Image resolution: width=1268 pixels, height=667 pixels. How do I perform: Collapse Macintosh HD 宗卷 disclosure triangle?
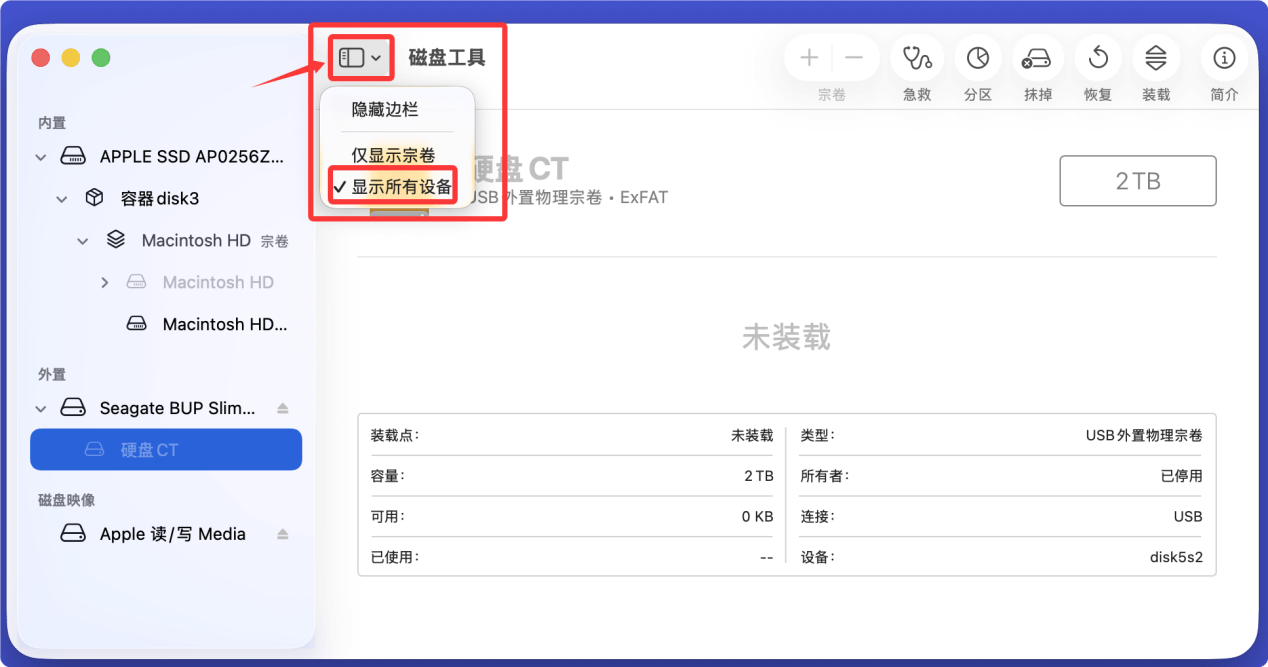click(83, 240)
